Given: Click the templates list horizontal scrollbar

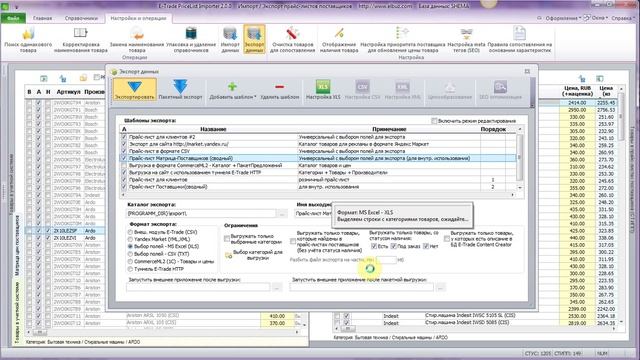Looking at the screenshot, I should 318,195.
